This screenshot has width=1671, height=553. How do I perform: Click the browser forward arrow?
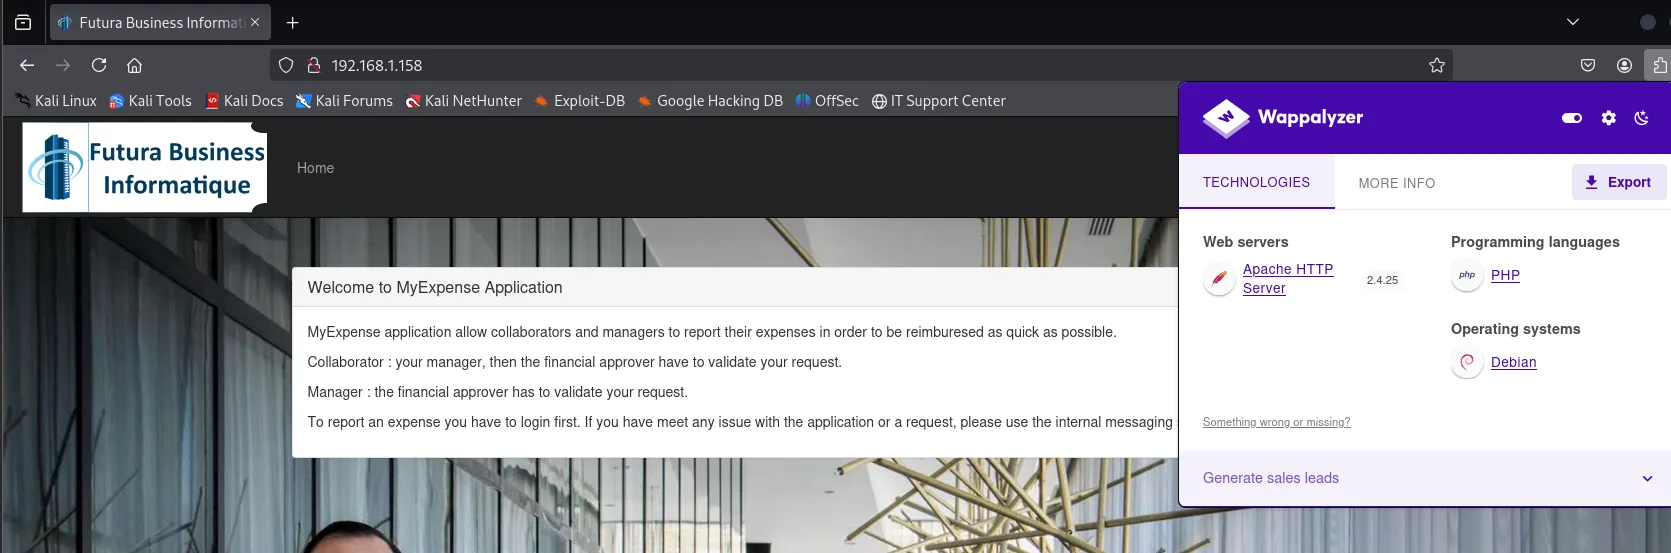63,65
